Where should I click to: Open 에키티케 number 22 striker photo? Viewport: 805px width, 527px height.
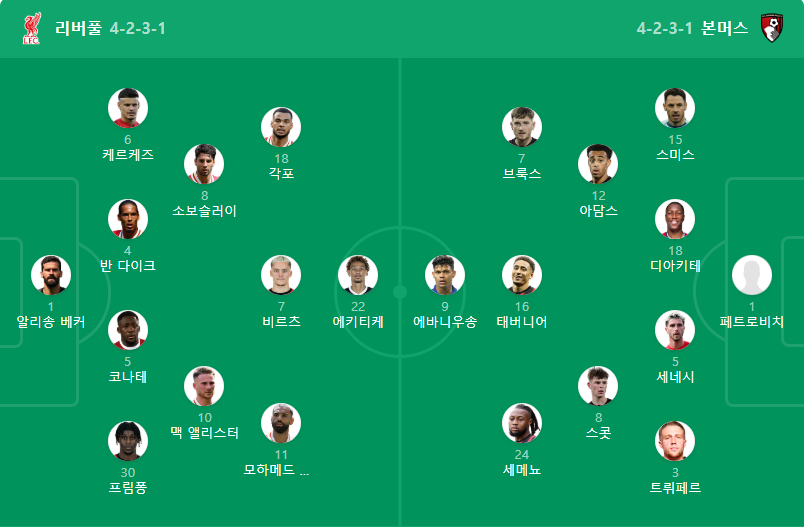358,275
